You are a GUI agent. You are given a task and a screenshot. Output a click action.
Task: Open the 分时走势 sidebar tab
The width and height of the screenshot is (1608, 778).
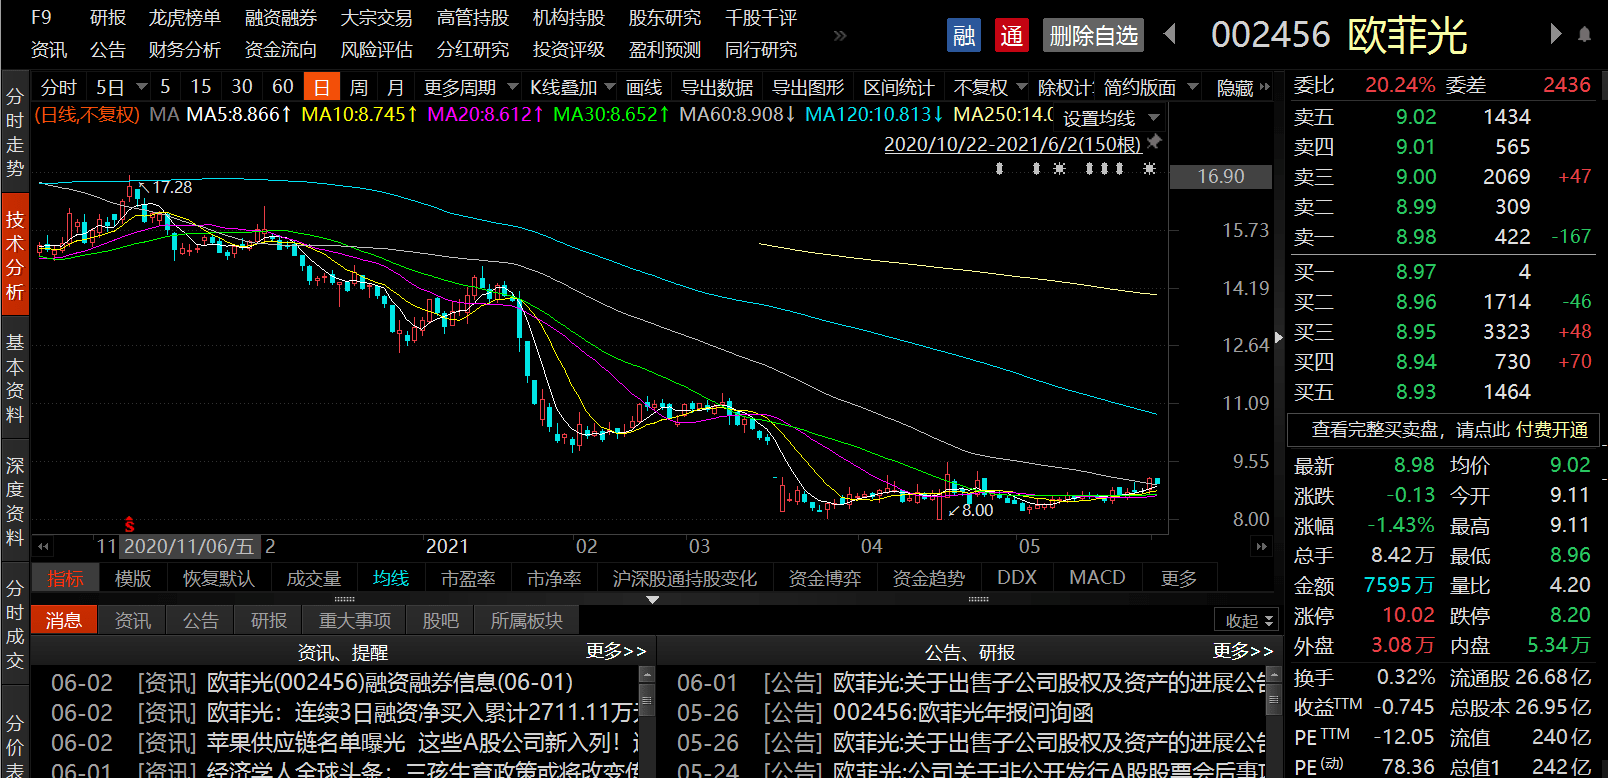pos(15,132)
